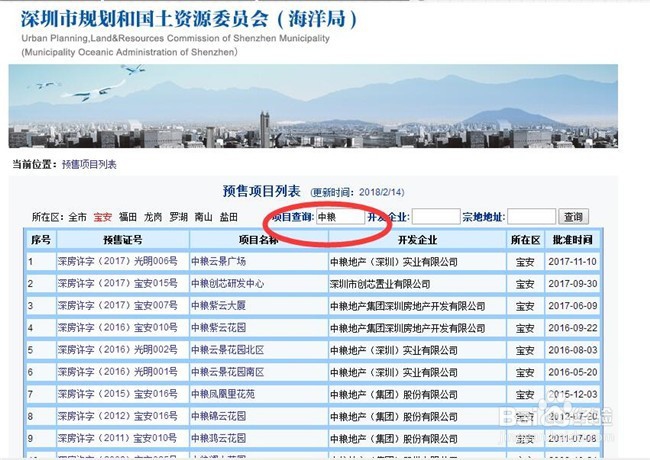Image resolution: width=650 pixels, height=460 pixels.
Task: Select the 罗湖 district filter
Action: click(x=178, y=217)
